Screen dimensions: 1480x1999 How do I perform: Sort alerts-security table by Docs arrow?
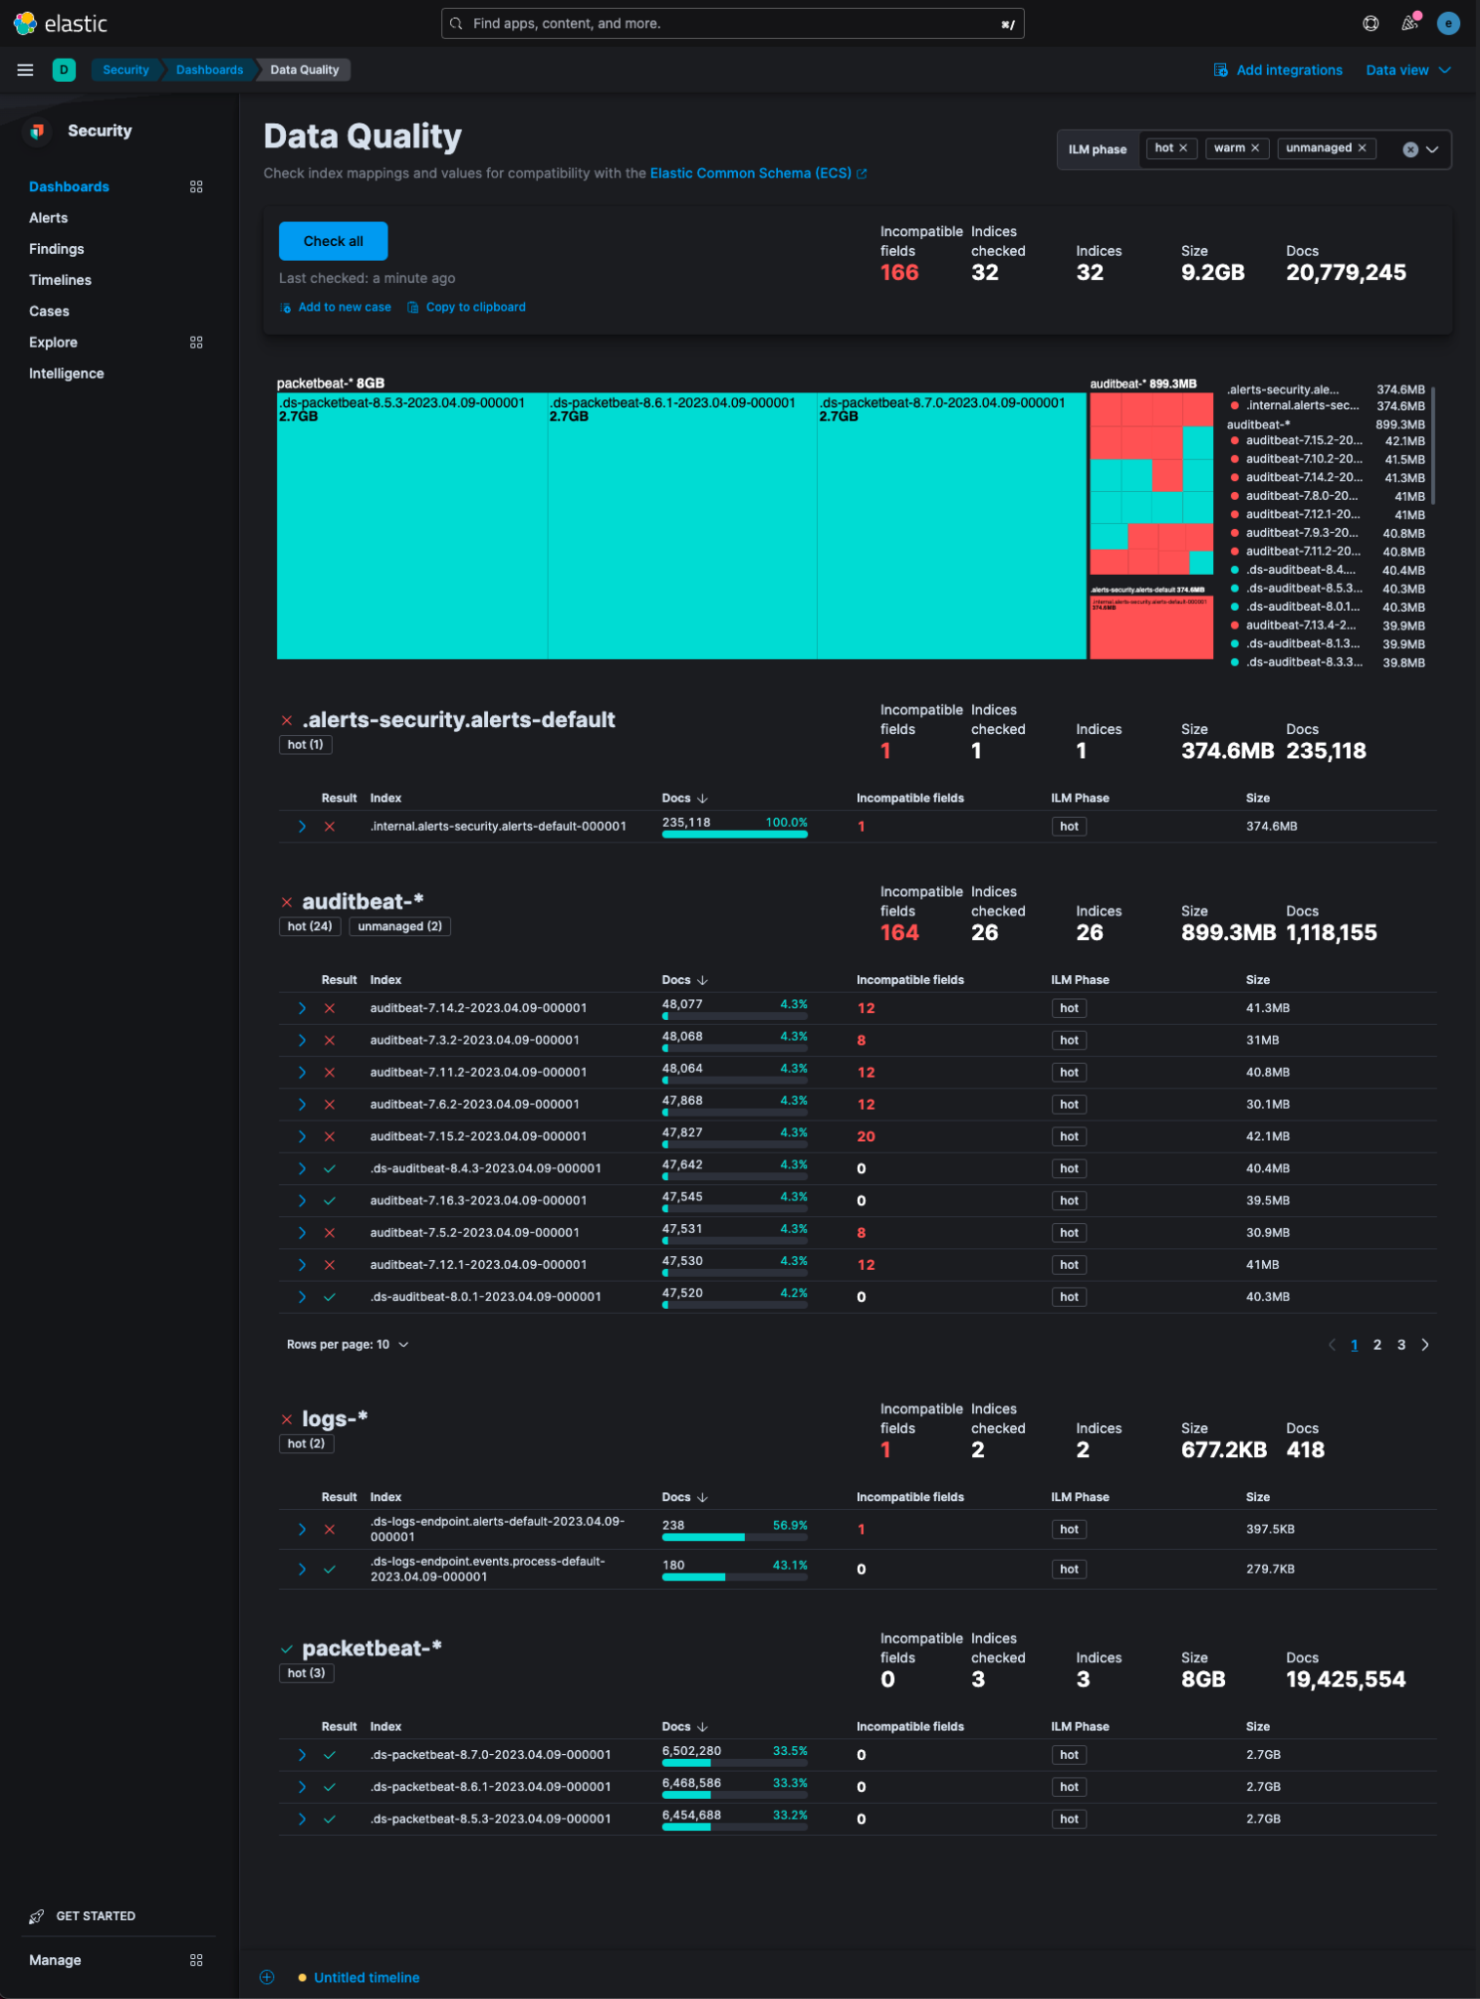click(702, 798)
